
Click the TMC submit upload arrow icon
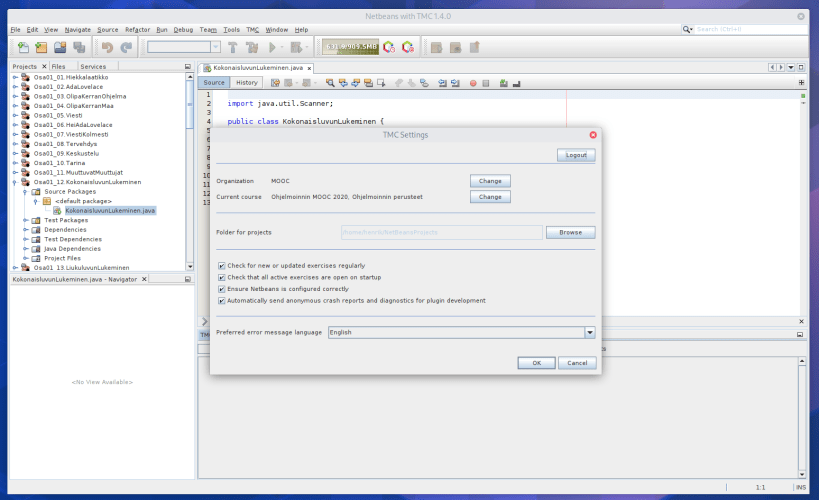point(474,48)
